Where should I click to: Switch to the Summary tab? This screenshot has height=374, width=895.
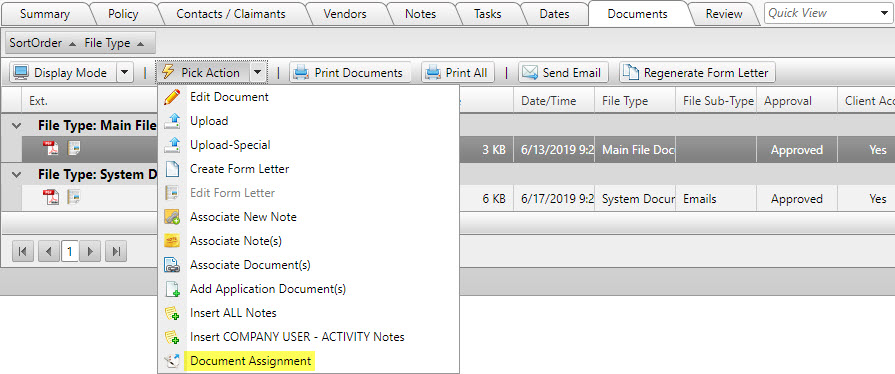(45, 14)
